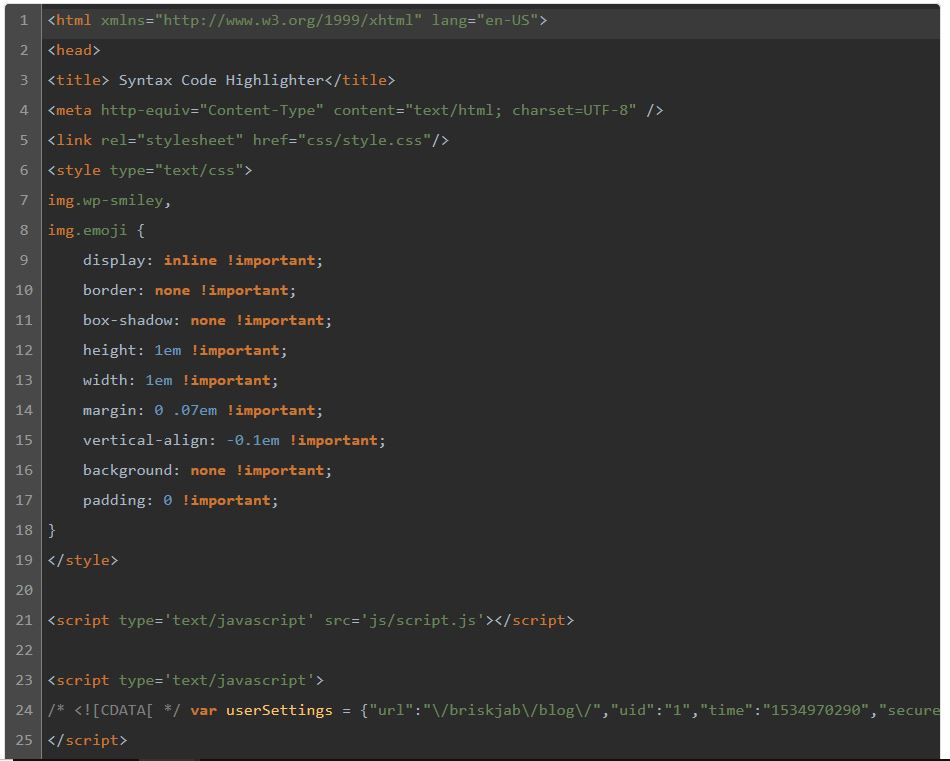The height and width of the screenshot is (761, 950).
Task: Click the userSettings variable name
Action: tap(279, 710)
